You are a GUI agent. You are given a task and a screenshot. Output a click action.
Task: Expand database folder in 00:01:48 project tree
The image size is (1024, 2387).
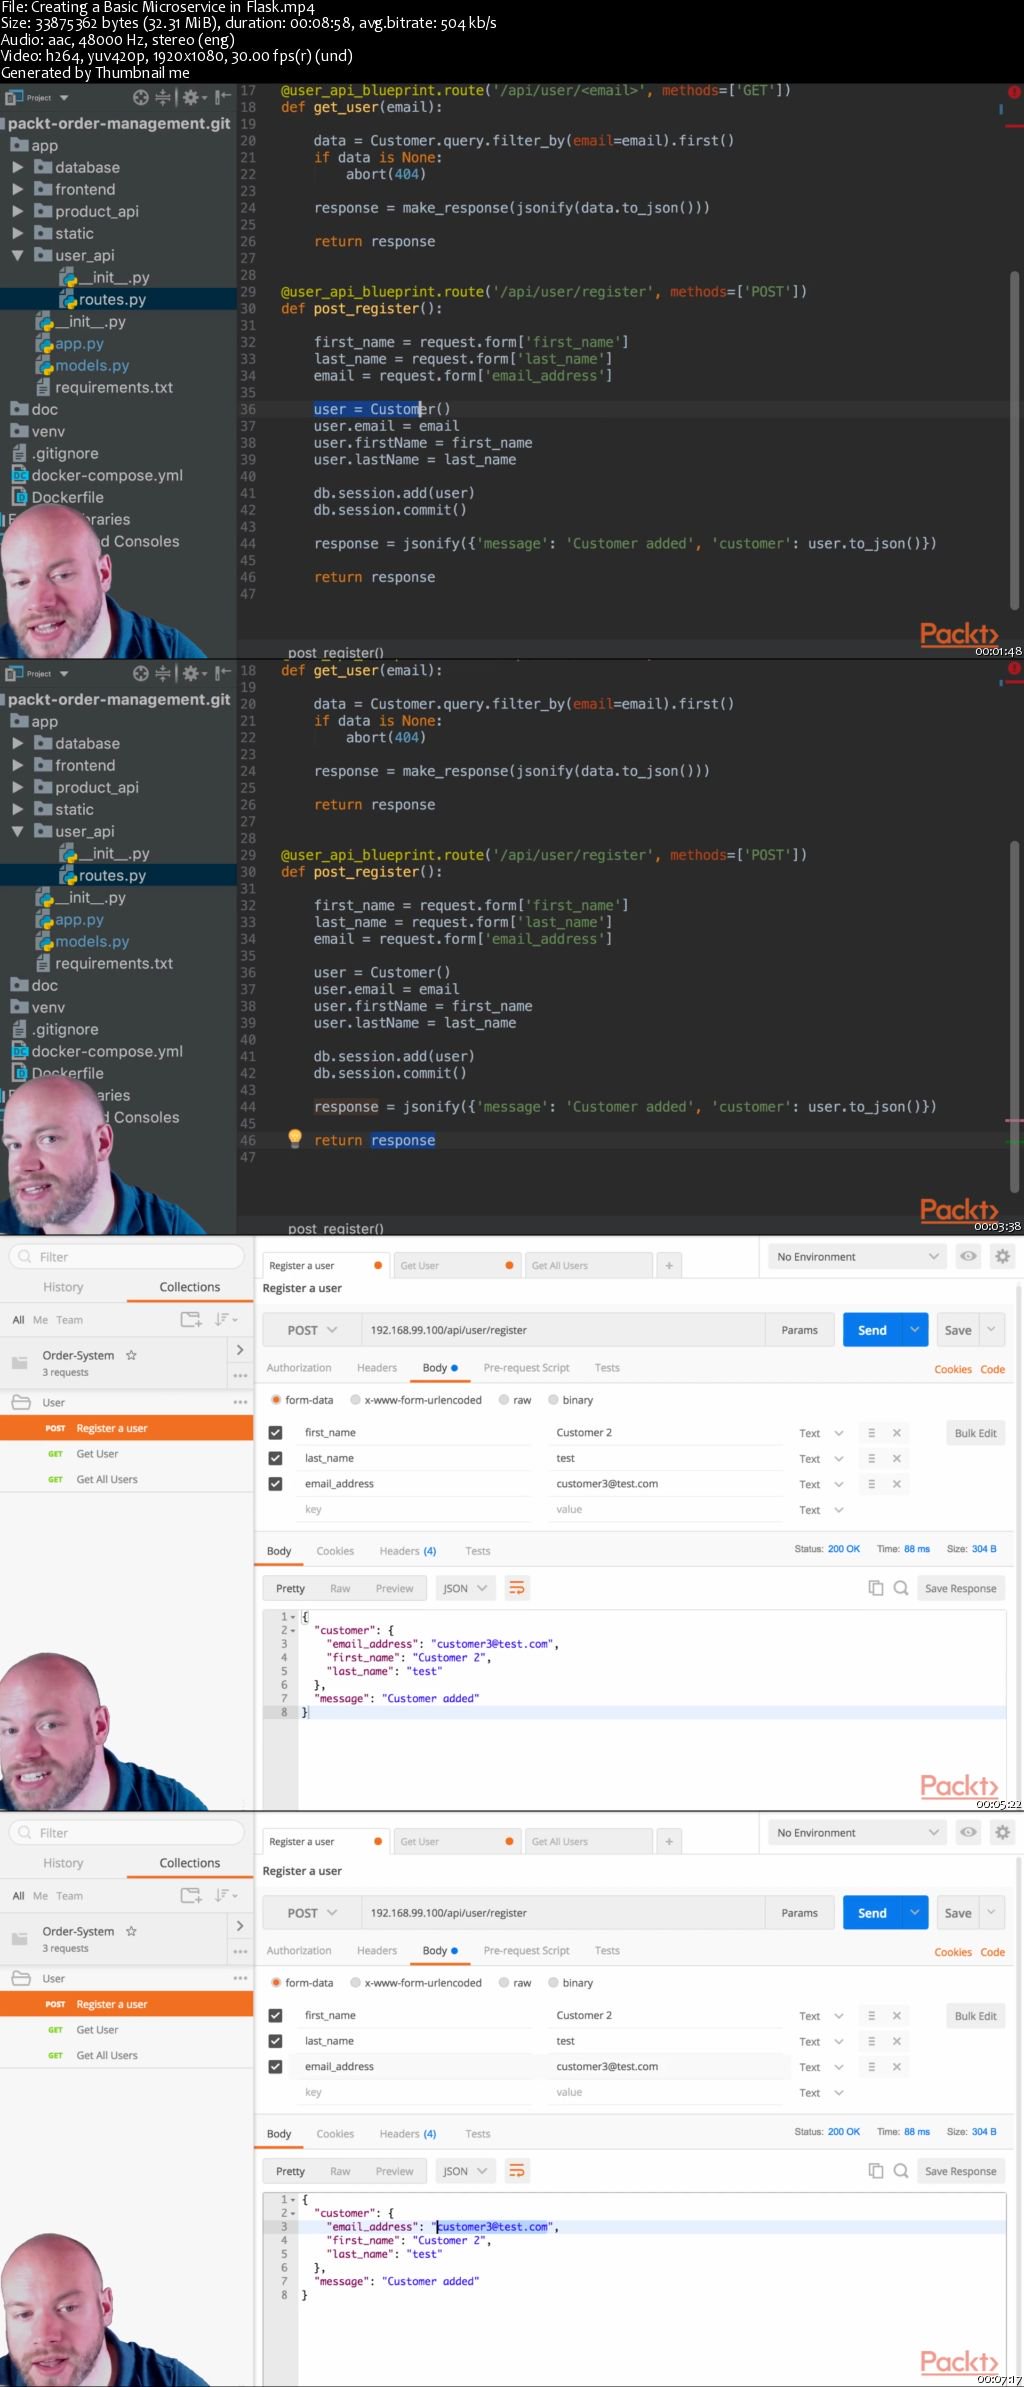[x=17, y=167]
